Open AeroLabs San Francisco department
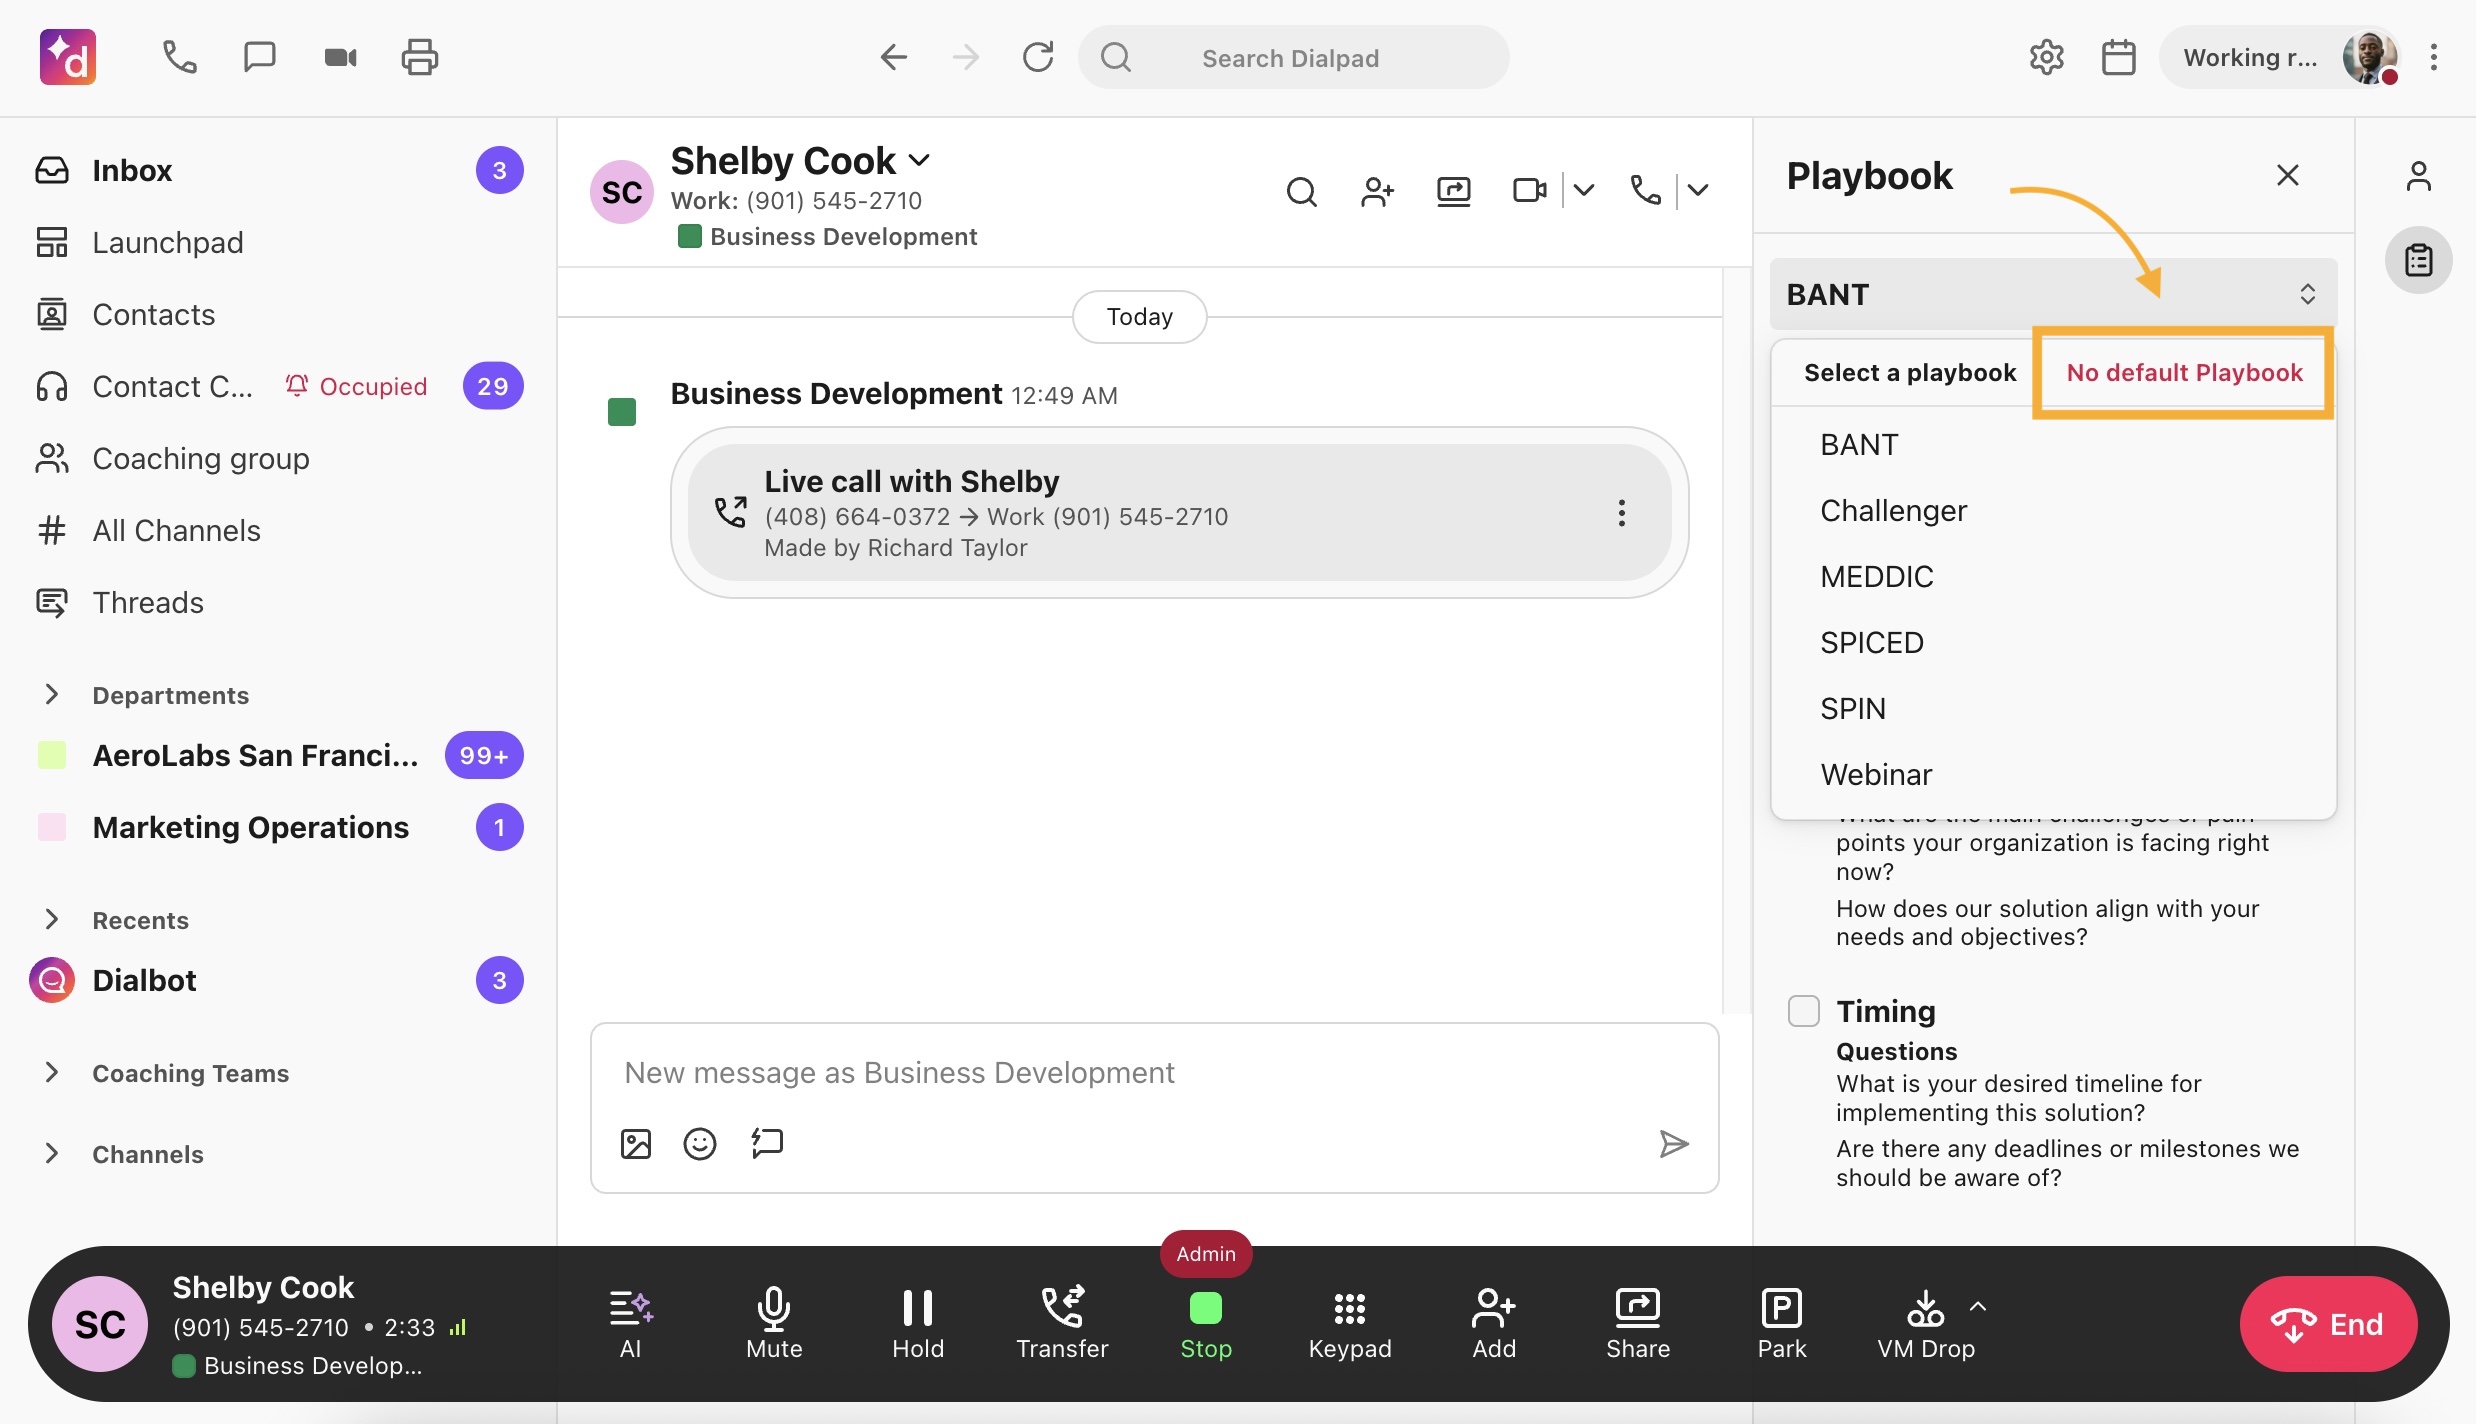This screenshot has width=2476, height=1424. (278, 755)
